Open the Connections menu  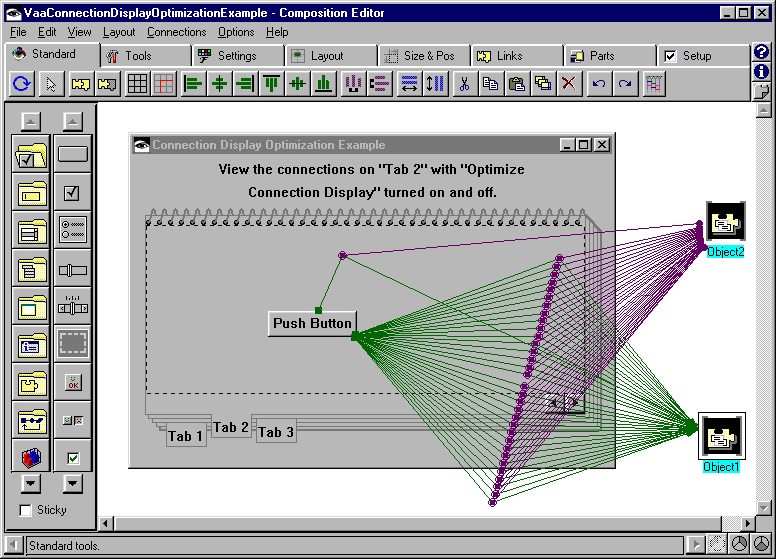point(176,32)
